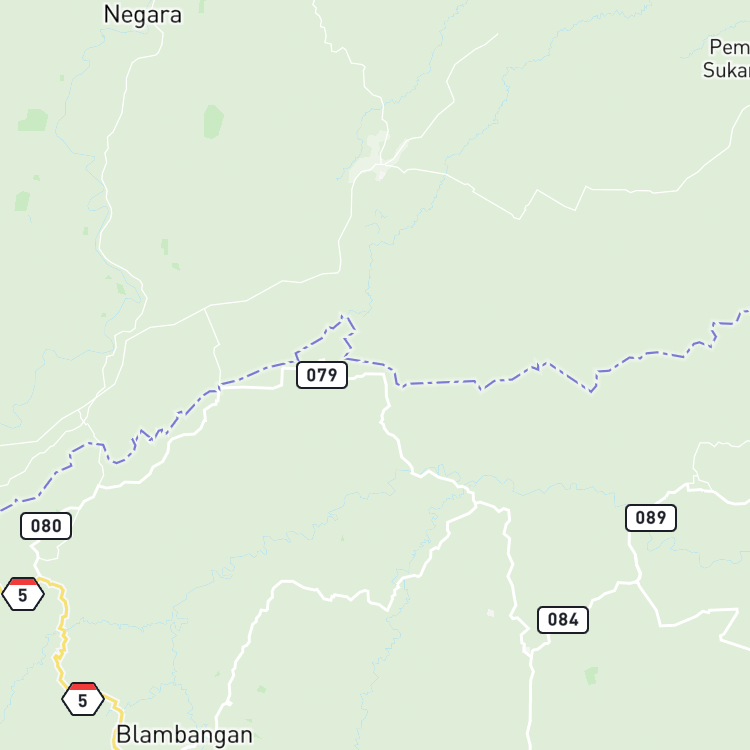The image size is (750, 750).
Task: Click the route 5 hexagon shield below 080
Action: tap(23, 594)
